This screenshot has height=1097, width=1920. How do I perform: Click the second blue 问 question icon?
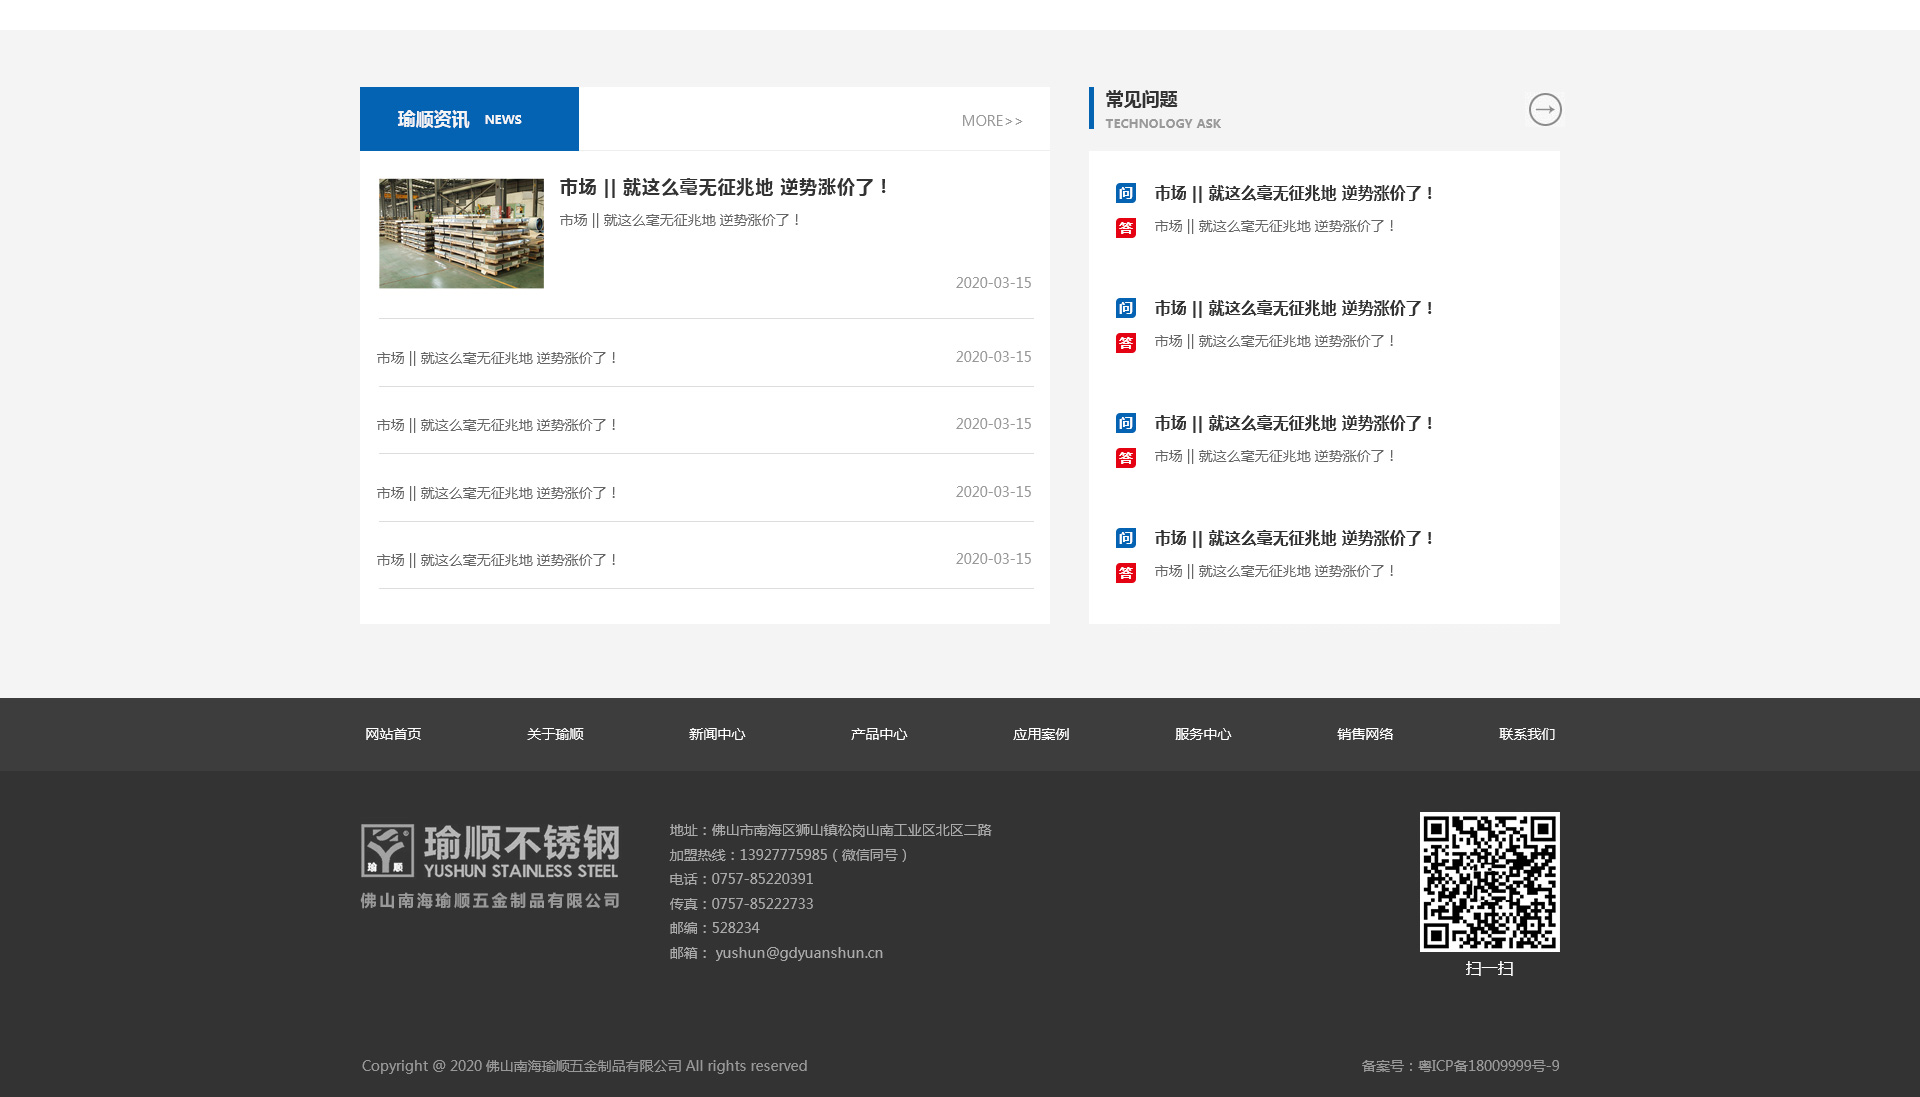(1126, 309)
